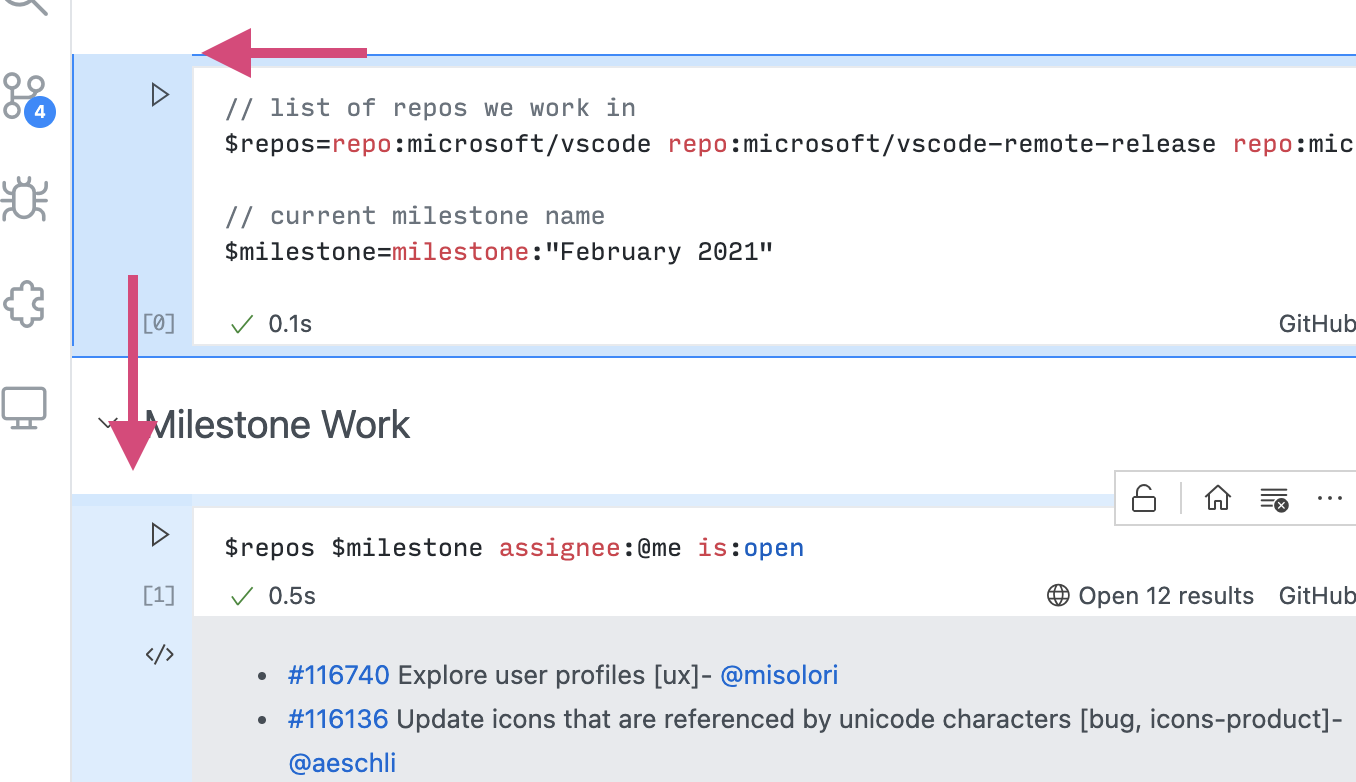1356x782 pixels.
Task: Run the $repos $milestone assignee query cell
Action: pyautogui.click(x=158, y=535)
